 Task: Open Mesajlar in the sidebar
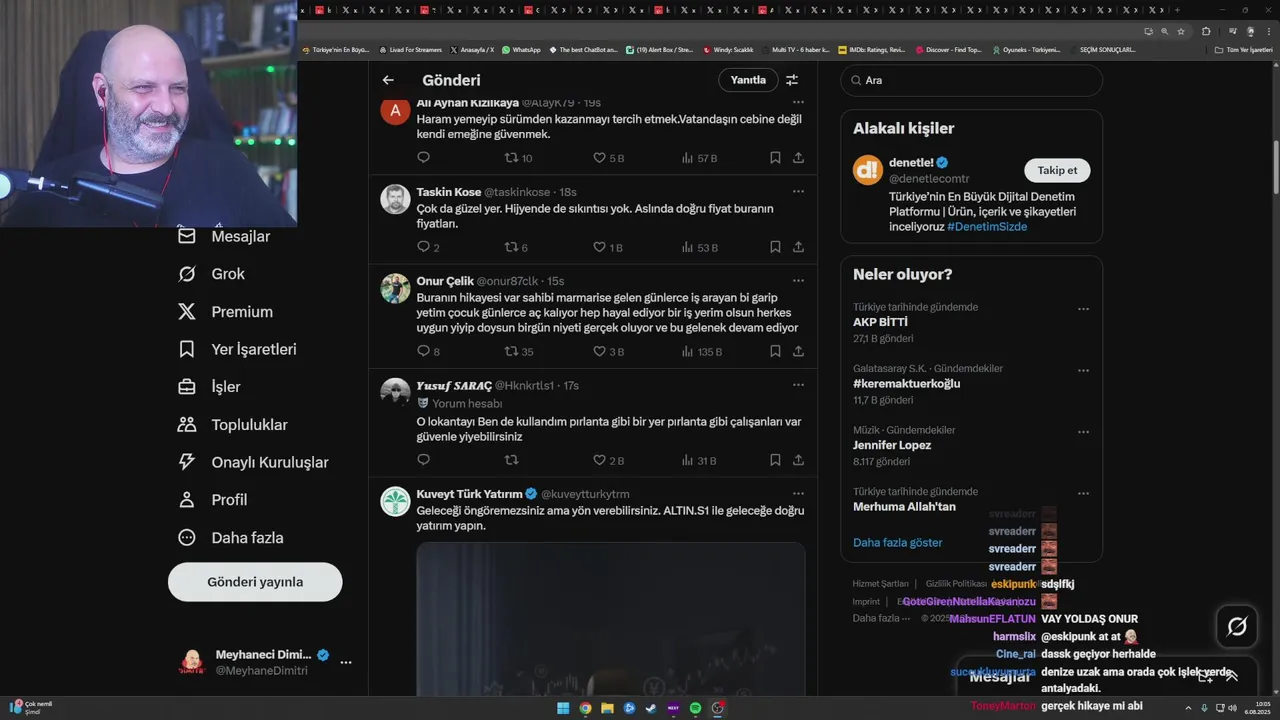pos(224,236)
